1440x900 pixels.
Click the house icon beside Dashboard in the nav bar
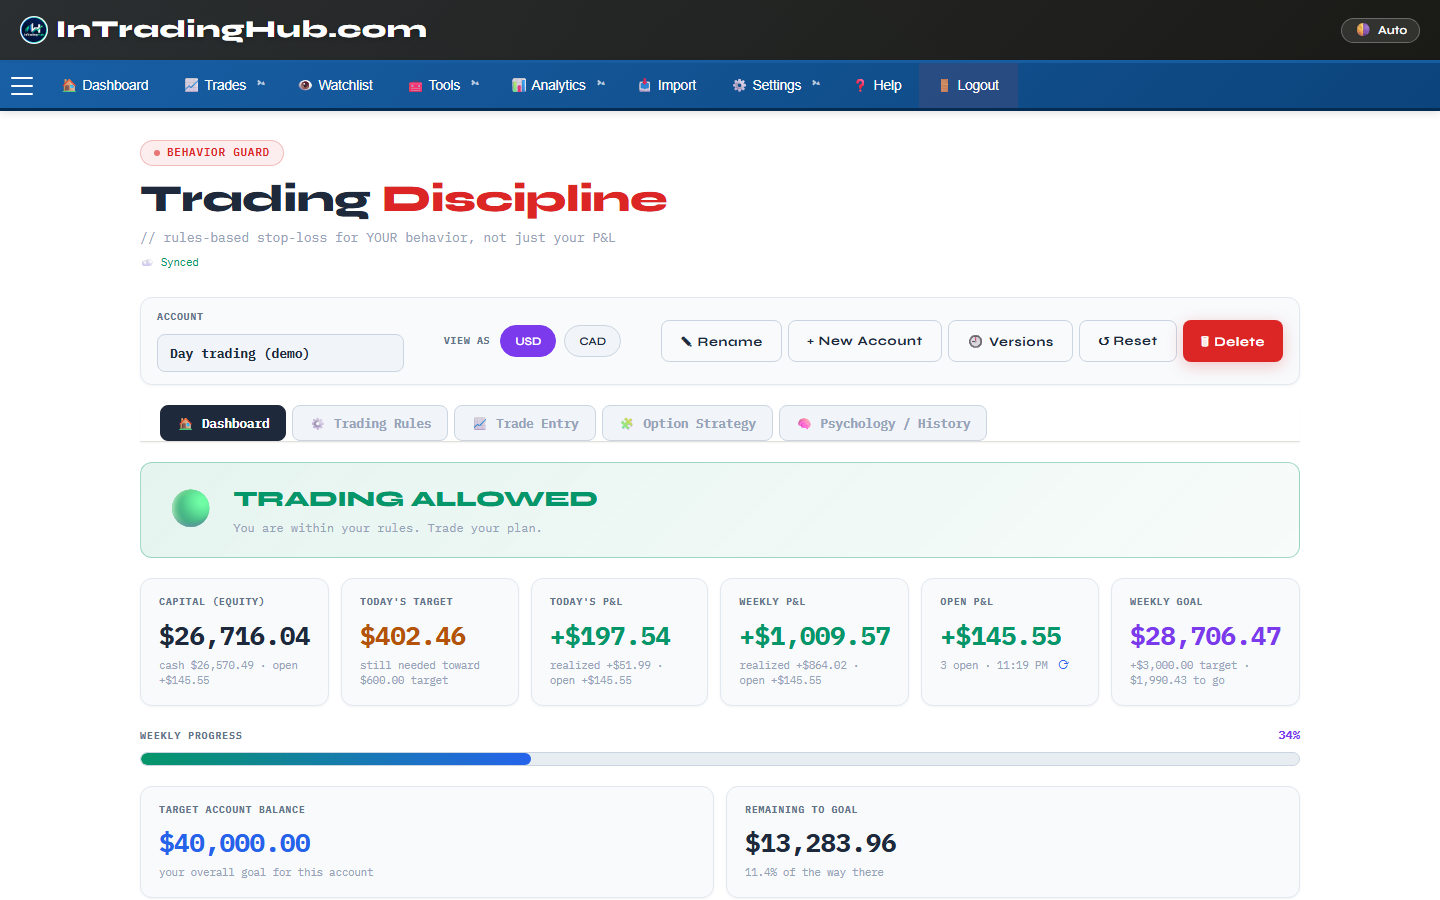click(x=69, y=86)
